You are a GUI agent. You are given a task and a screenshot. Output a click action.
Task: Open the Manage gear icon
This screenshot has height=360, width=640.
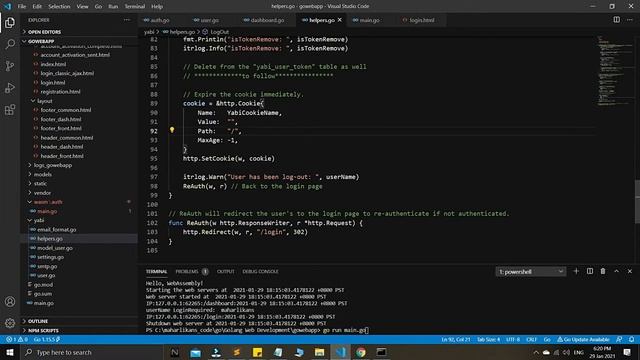coord(10,323)
